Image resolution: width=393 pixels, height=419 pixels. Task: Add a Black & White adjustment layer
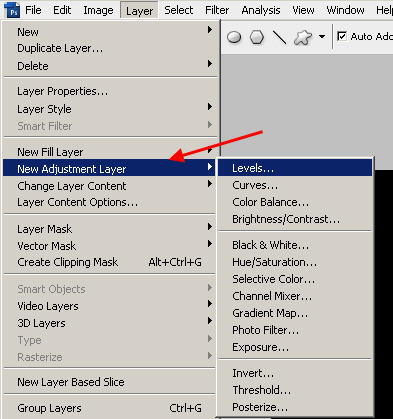coord(295,245)
